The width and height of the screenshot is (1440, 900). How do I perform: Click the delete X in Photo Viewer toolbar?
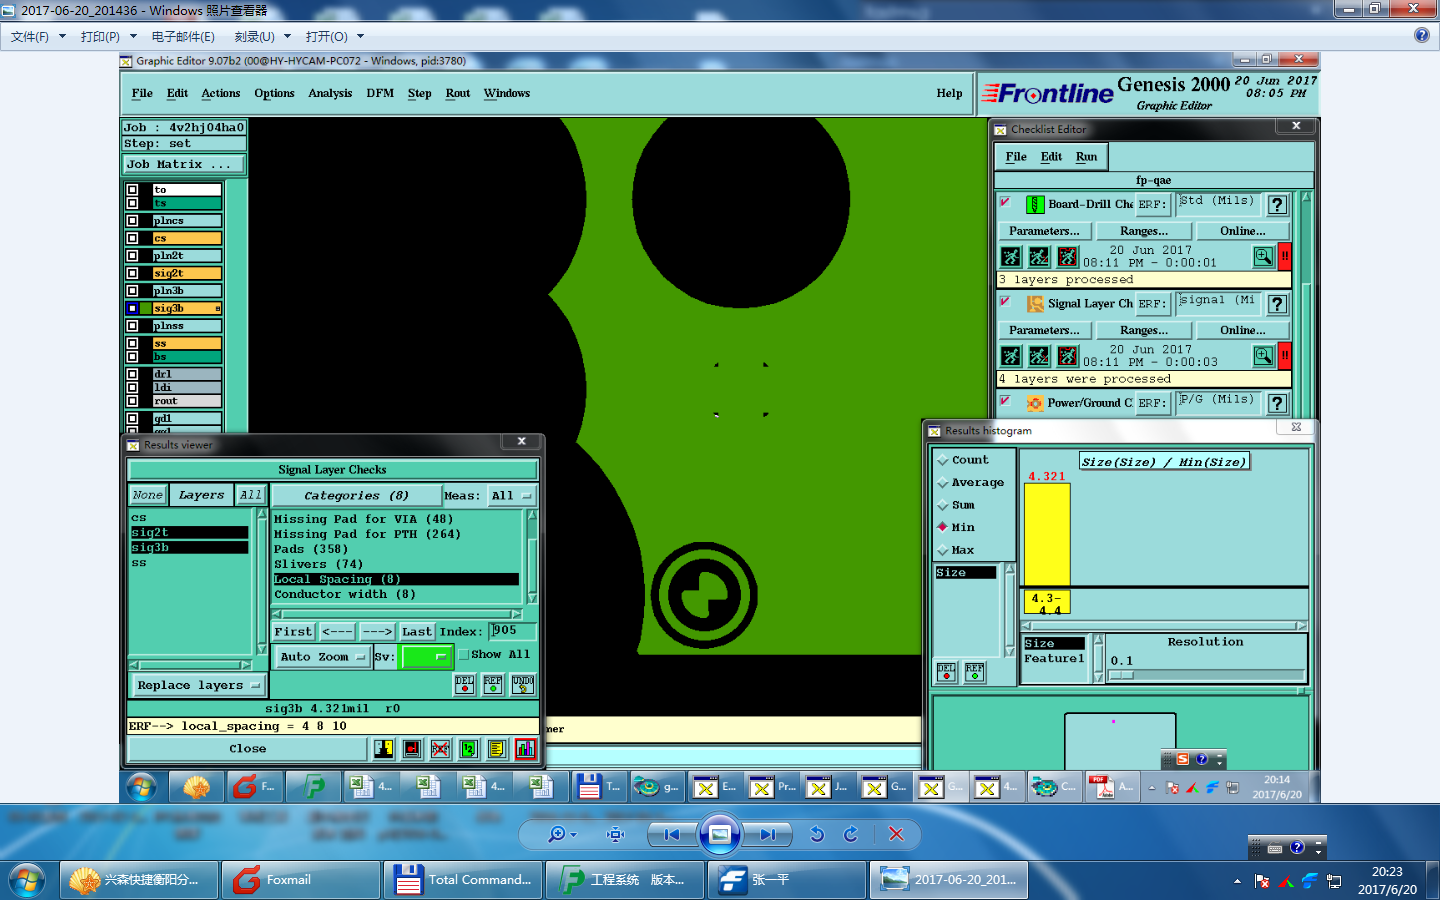click(x=896, y=834)
